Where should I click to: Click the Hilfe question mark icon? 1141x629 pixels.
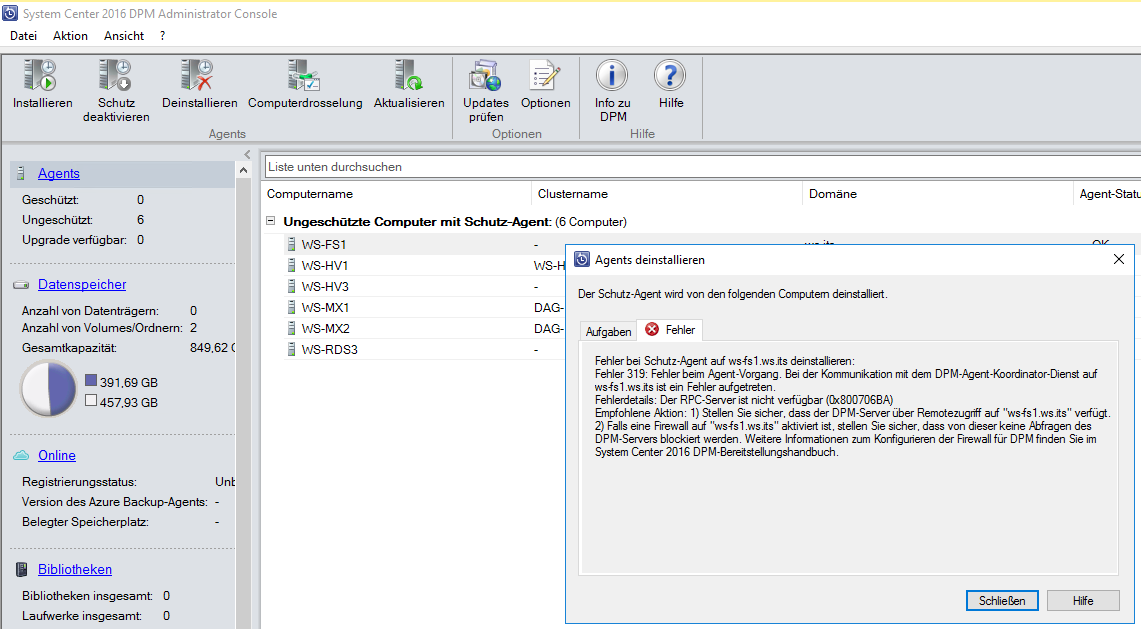pos(670,76)
